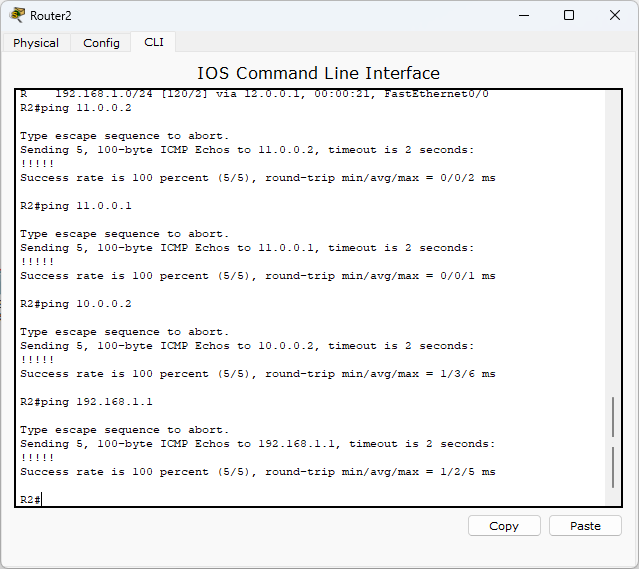
Task: Click the R2# prompt at the bottom
Action: click(x=31, y=499)
